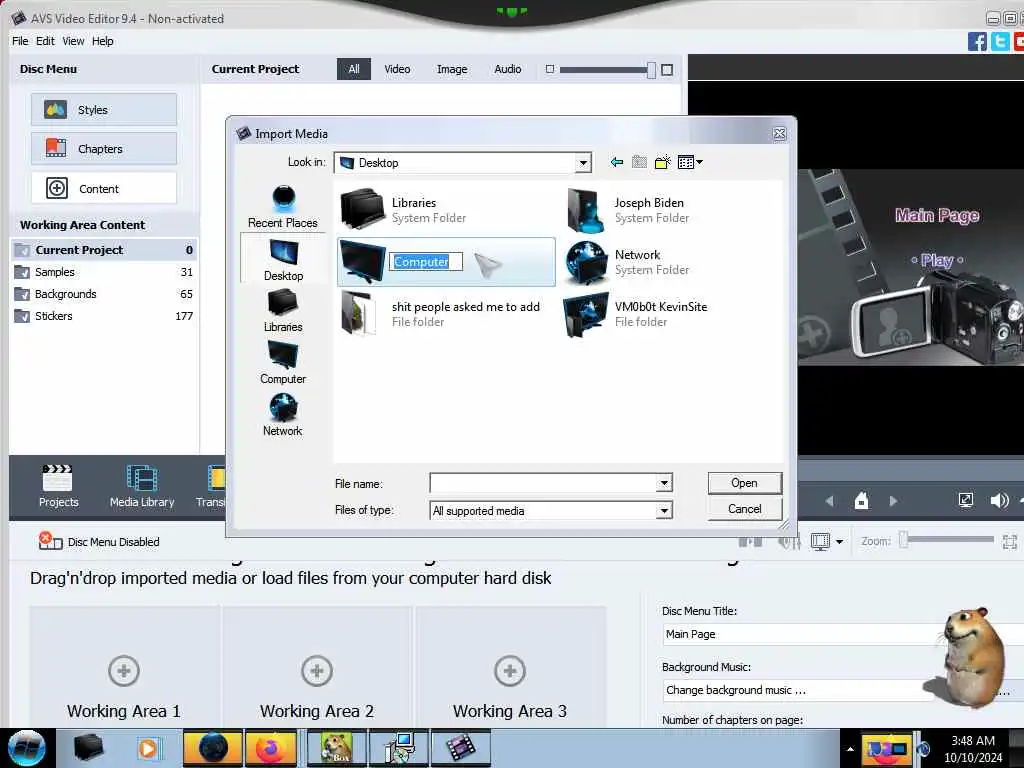Click the Open button
Screen dimensions: 1024x768
(x=744, y=483)
